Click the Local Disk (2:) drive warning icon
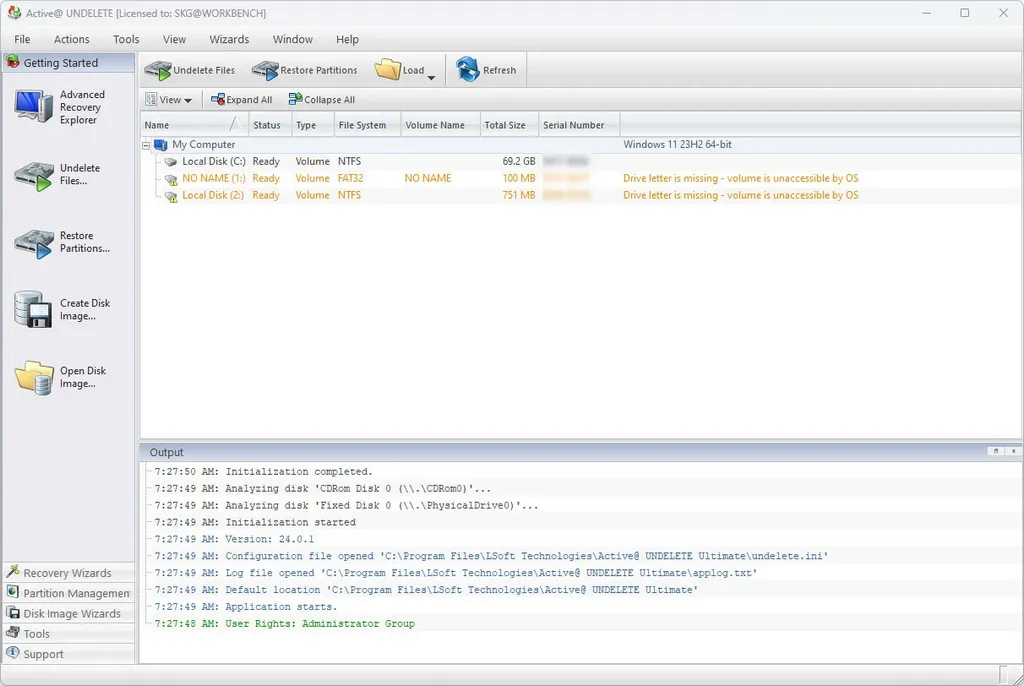 click(x=171, y=196)
